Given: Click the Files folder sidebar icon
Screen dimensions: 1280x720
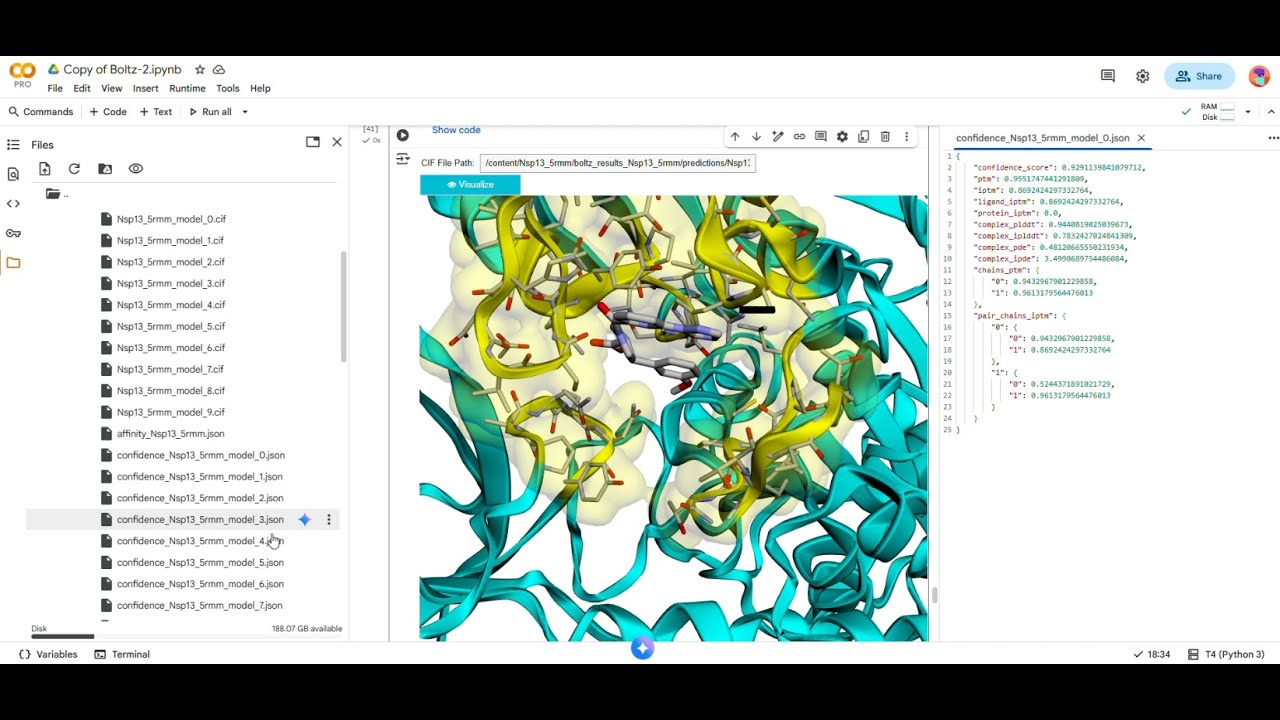Looking at the screenshot, I should (13, 263).
